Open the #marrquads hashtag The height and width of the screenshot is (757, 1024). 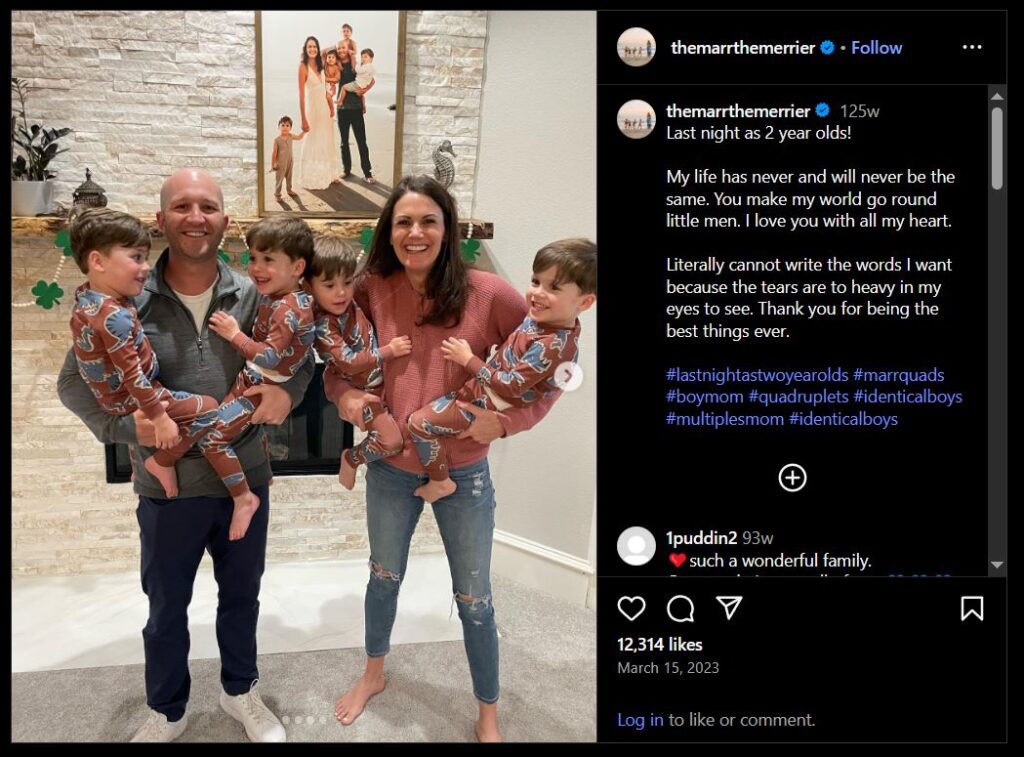[x=898, y=375]
